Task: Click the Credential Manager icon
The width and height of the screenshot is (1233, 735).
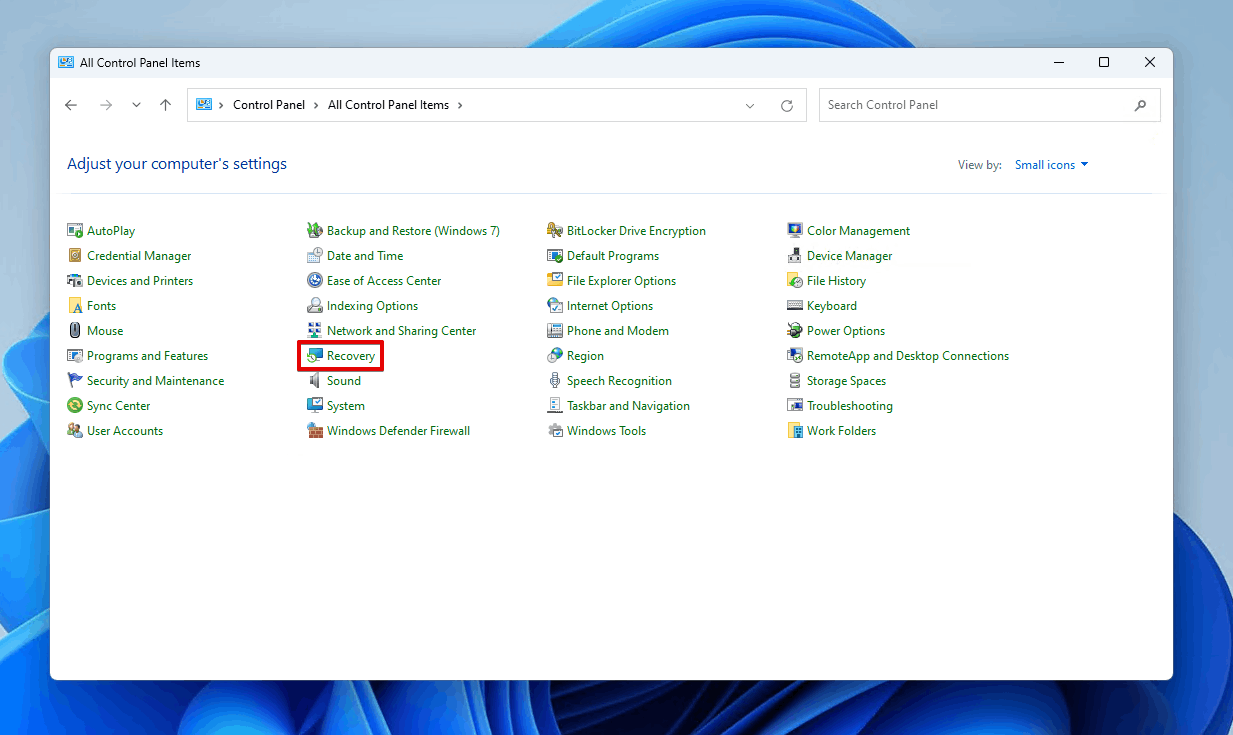Action: click(75, 256)
